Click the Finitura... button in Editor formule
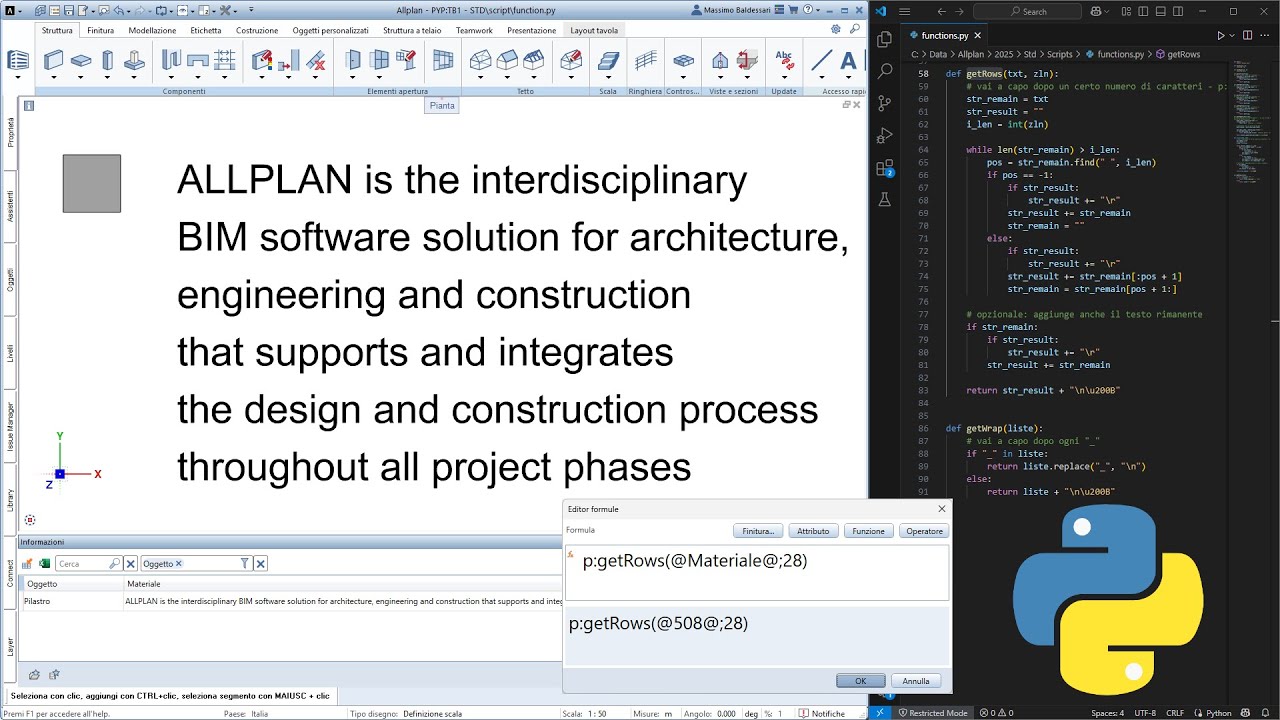This screenshot has width=1280, height=720. click(x=758, y=531)
